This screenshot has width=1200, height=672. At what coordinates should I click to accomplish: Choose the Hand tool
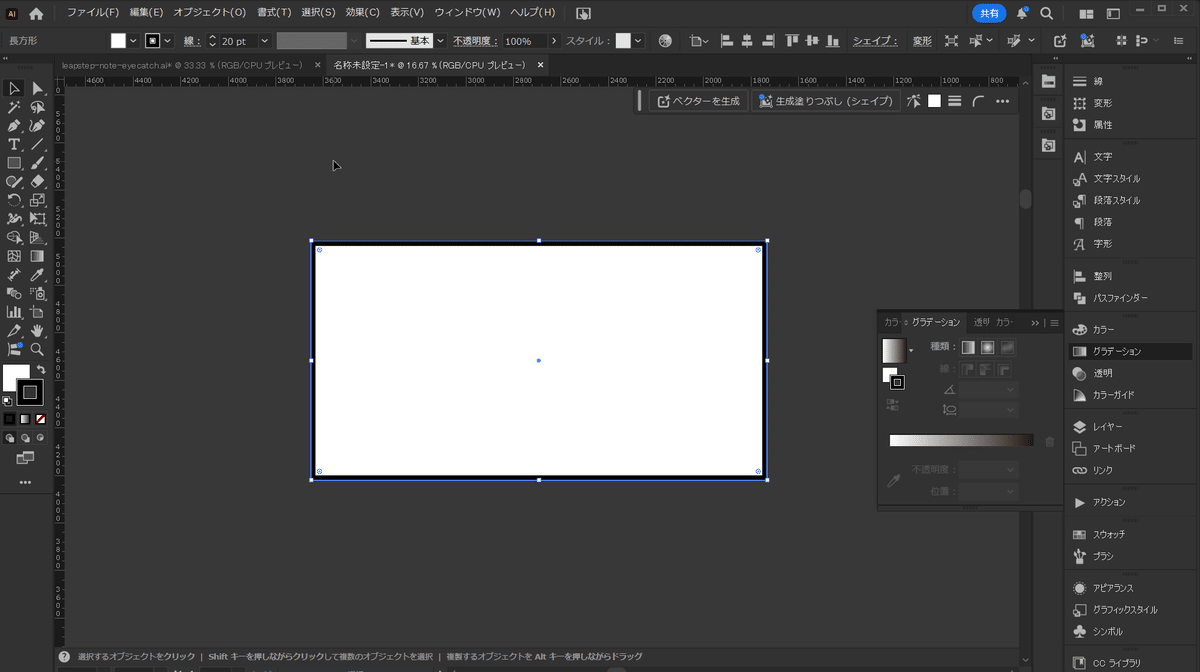pos(37,331)
